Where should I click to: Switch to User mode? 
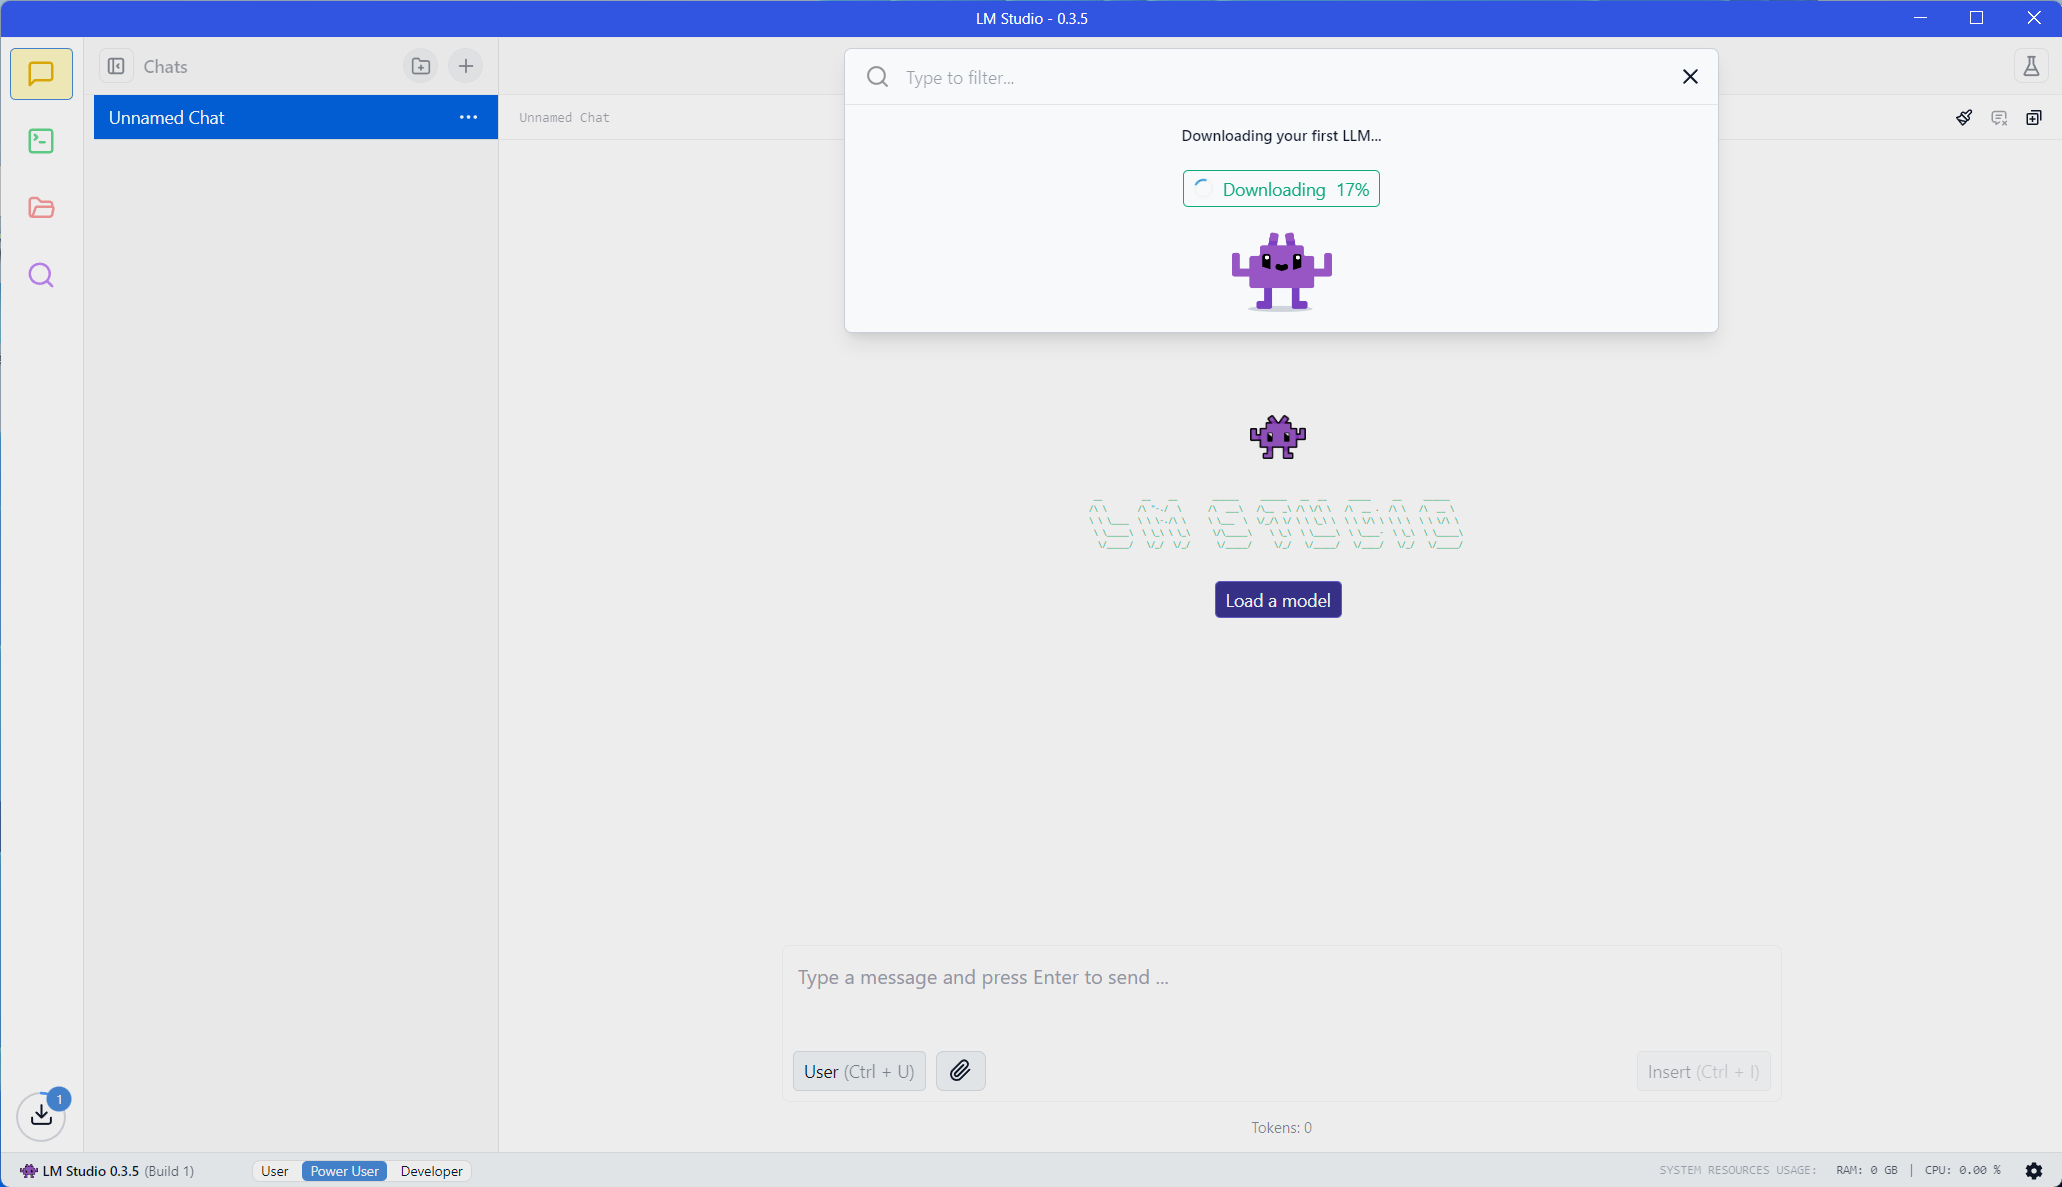274,1171
